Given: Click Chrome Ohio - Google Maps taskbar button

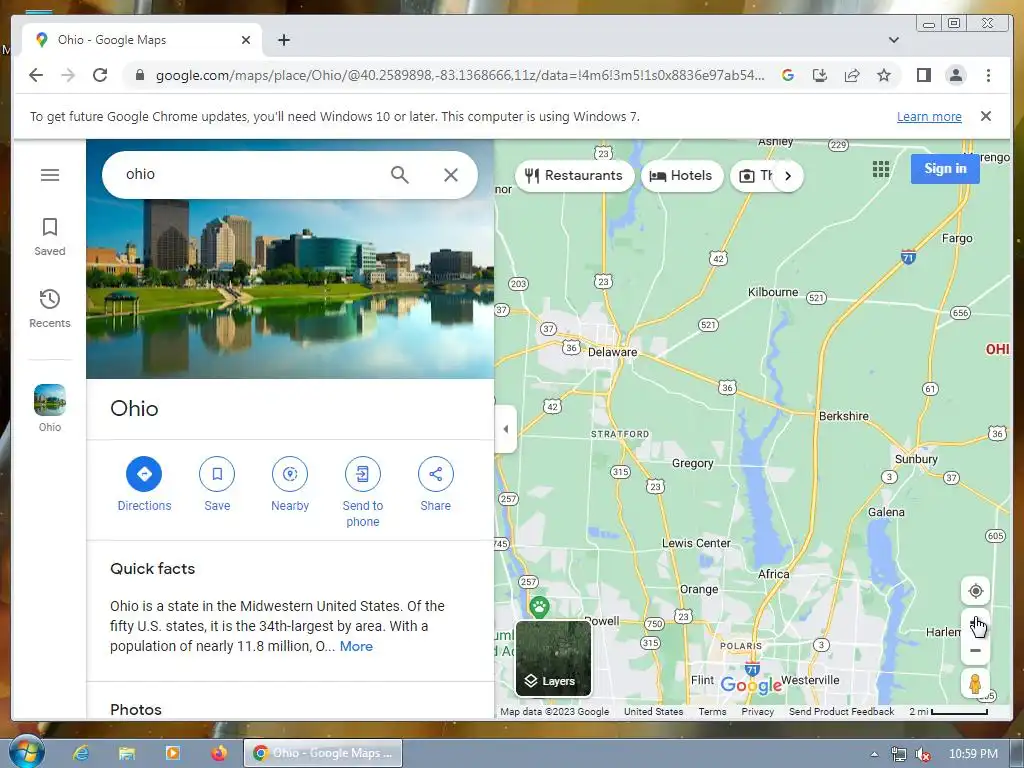Looking at the screenshot, I should point(323,753).
